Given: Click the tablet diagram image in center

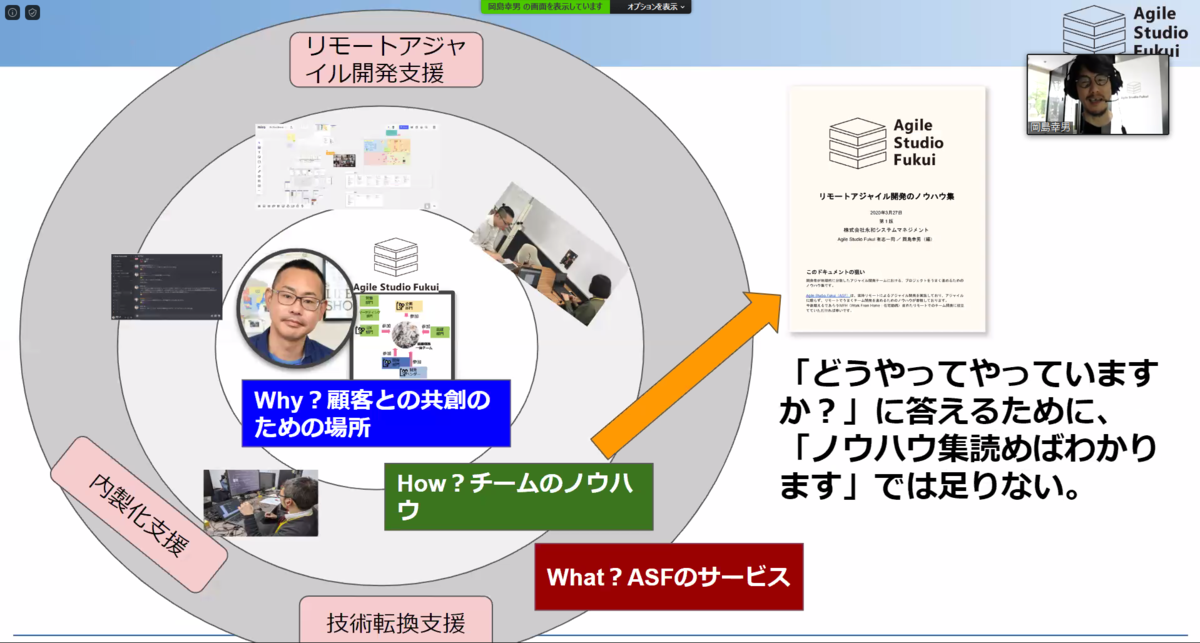Looking at the screenshot, I should click(x=402, y=335).
